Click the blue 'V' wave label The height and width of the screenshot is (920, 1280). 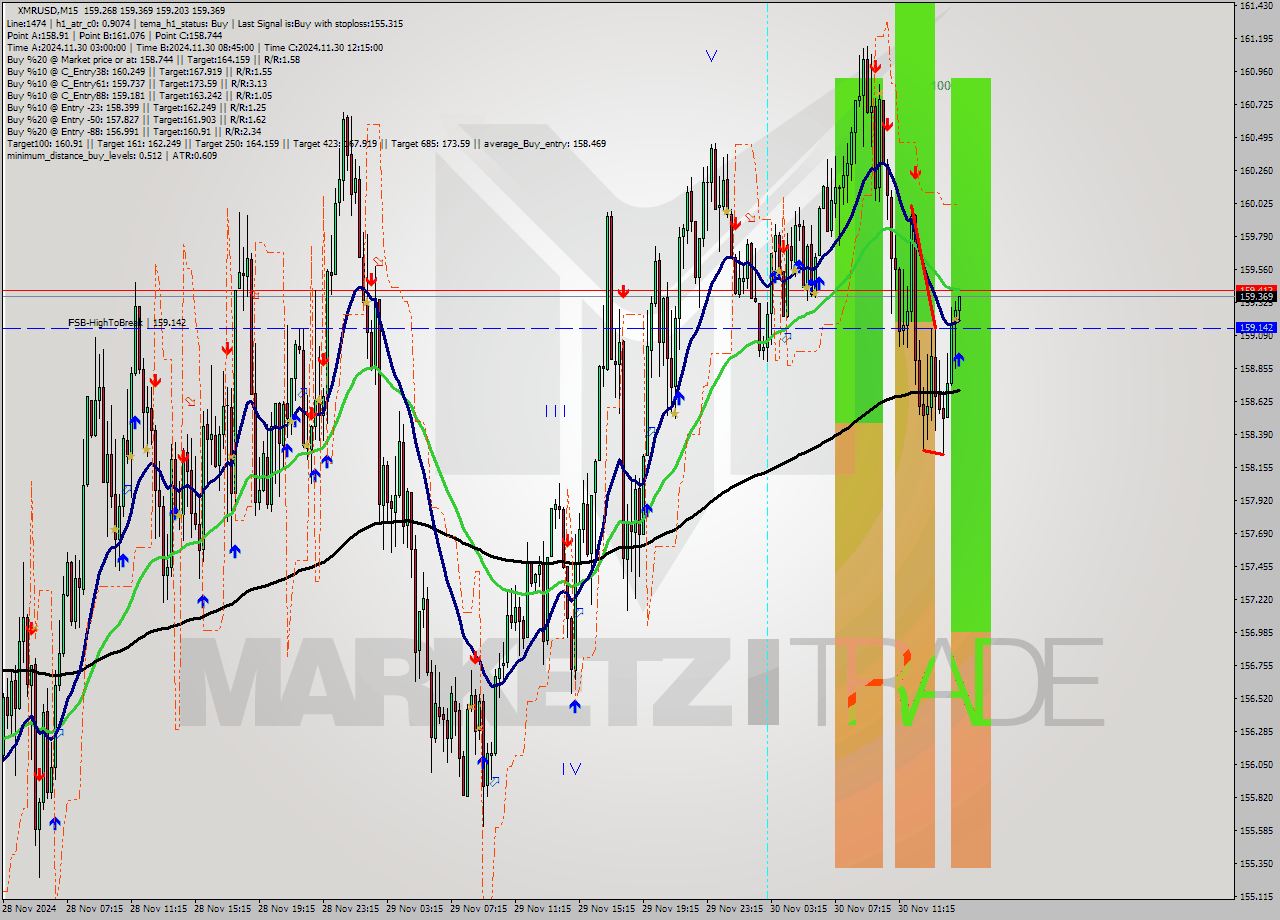[x=711, y=56]
